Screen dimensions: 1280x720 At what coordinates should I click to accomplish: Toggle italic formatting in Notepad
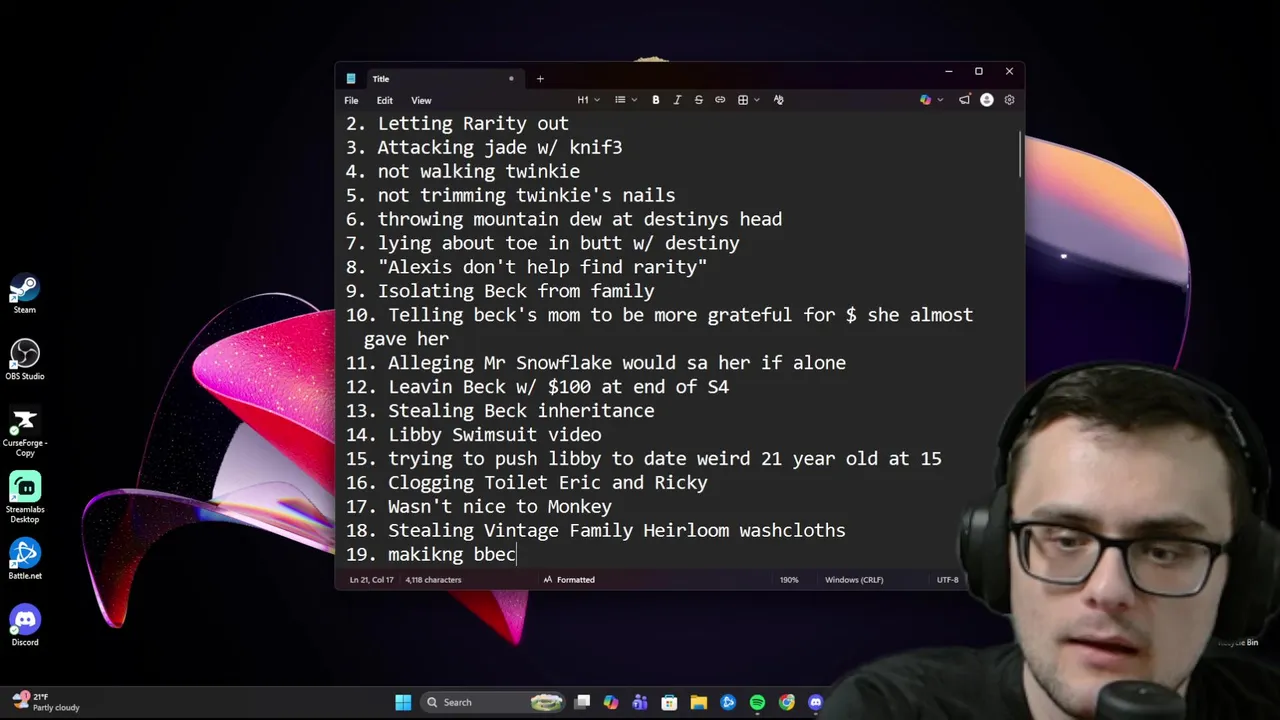pyautogui.click(x=677, y=100)
